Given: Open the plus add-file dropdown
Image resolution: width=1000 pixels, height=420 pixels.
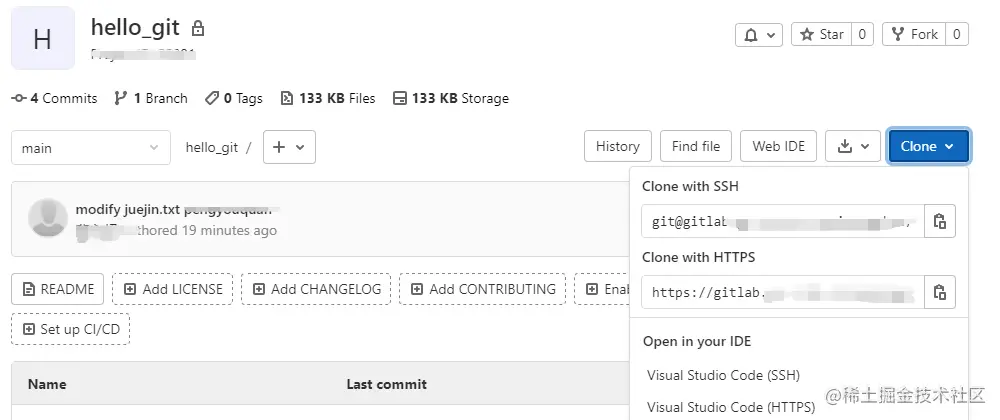Looking at the screenshot, I should click(289, 147).
